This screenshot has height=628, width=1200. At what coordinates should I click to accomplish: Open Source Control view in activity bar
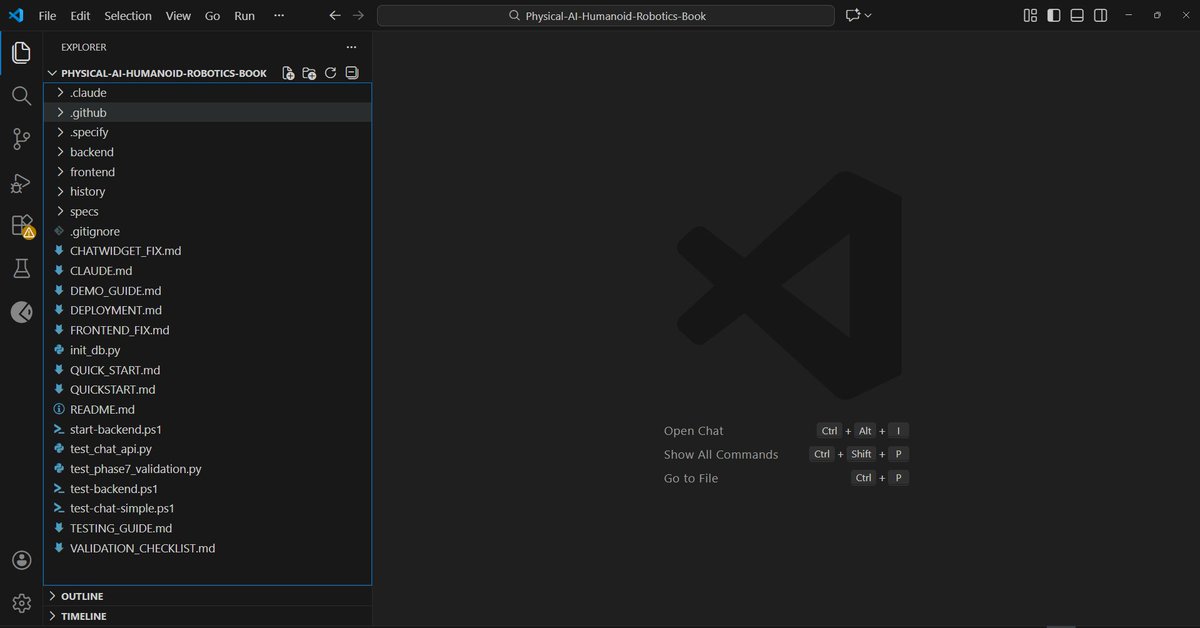pyautogui.click(x=21, y=139)
